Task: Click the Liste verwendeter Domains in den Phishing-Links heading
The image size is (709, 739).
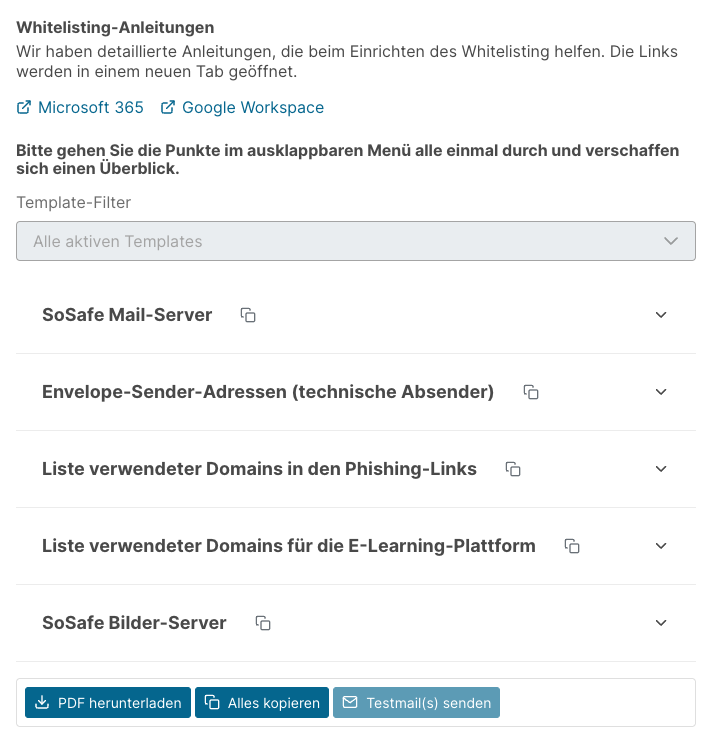Action: pos(259,469)
